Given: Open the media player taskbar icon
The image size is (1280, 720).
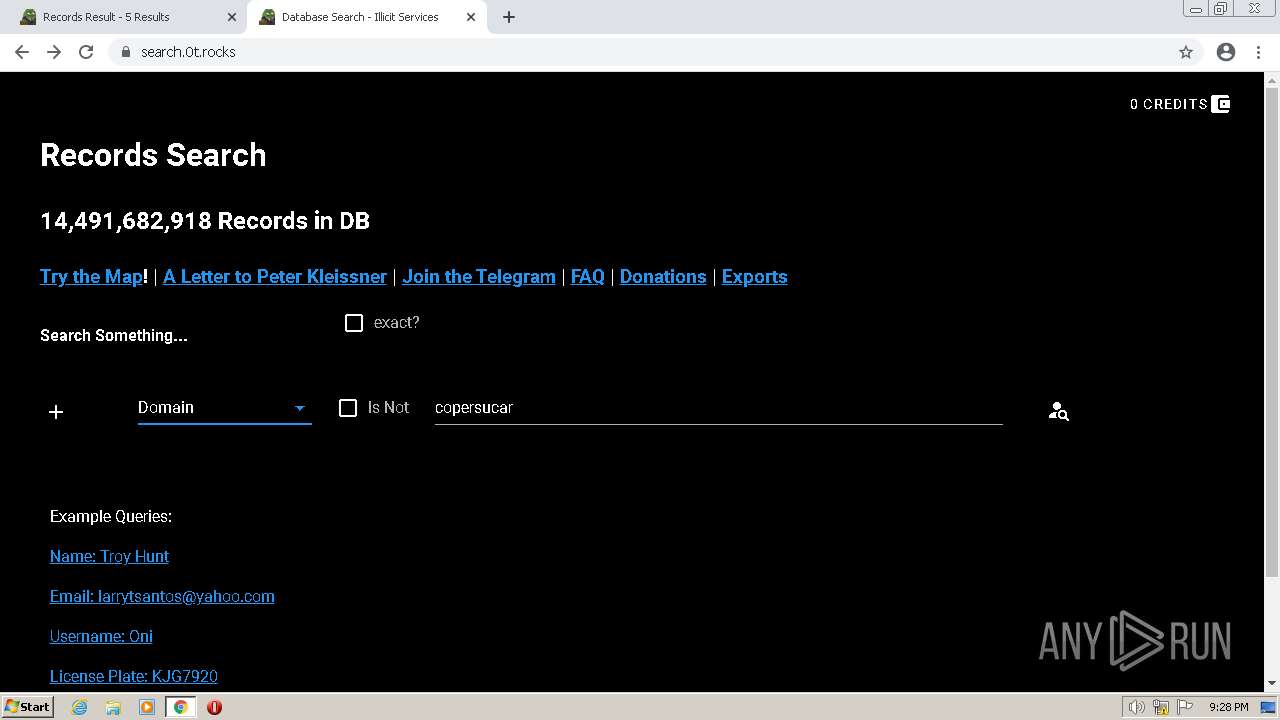Looking at the screenshot, I should (x=147, y=707).
